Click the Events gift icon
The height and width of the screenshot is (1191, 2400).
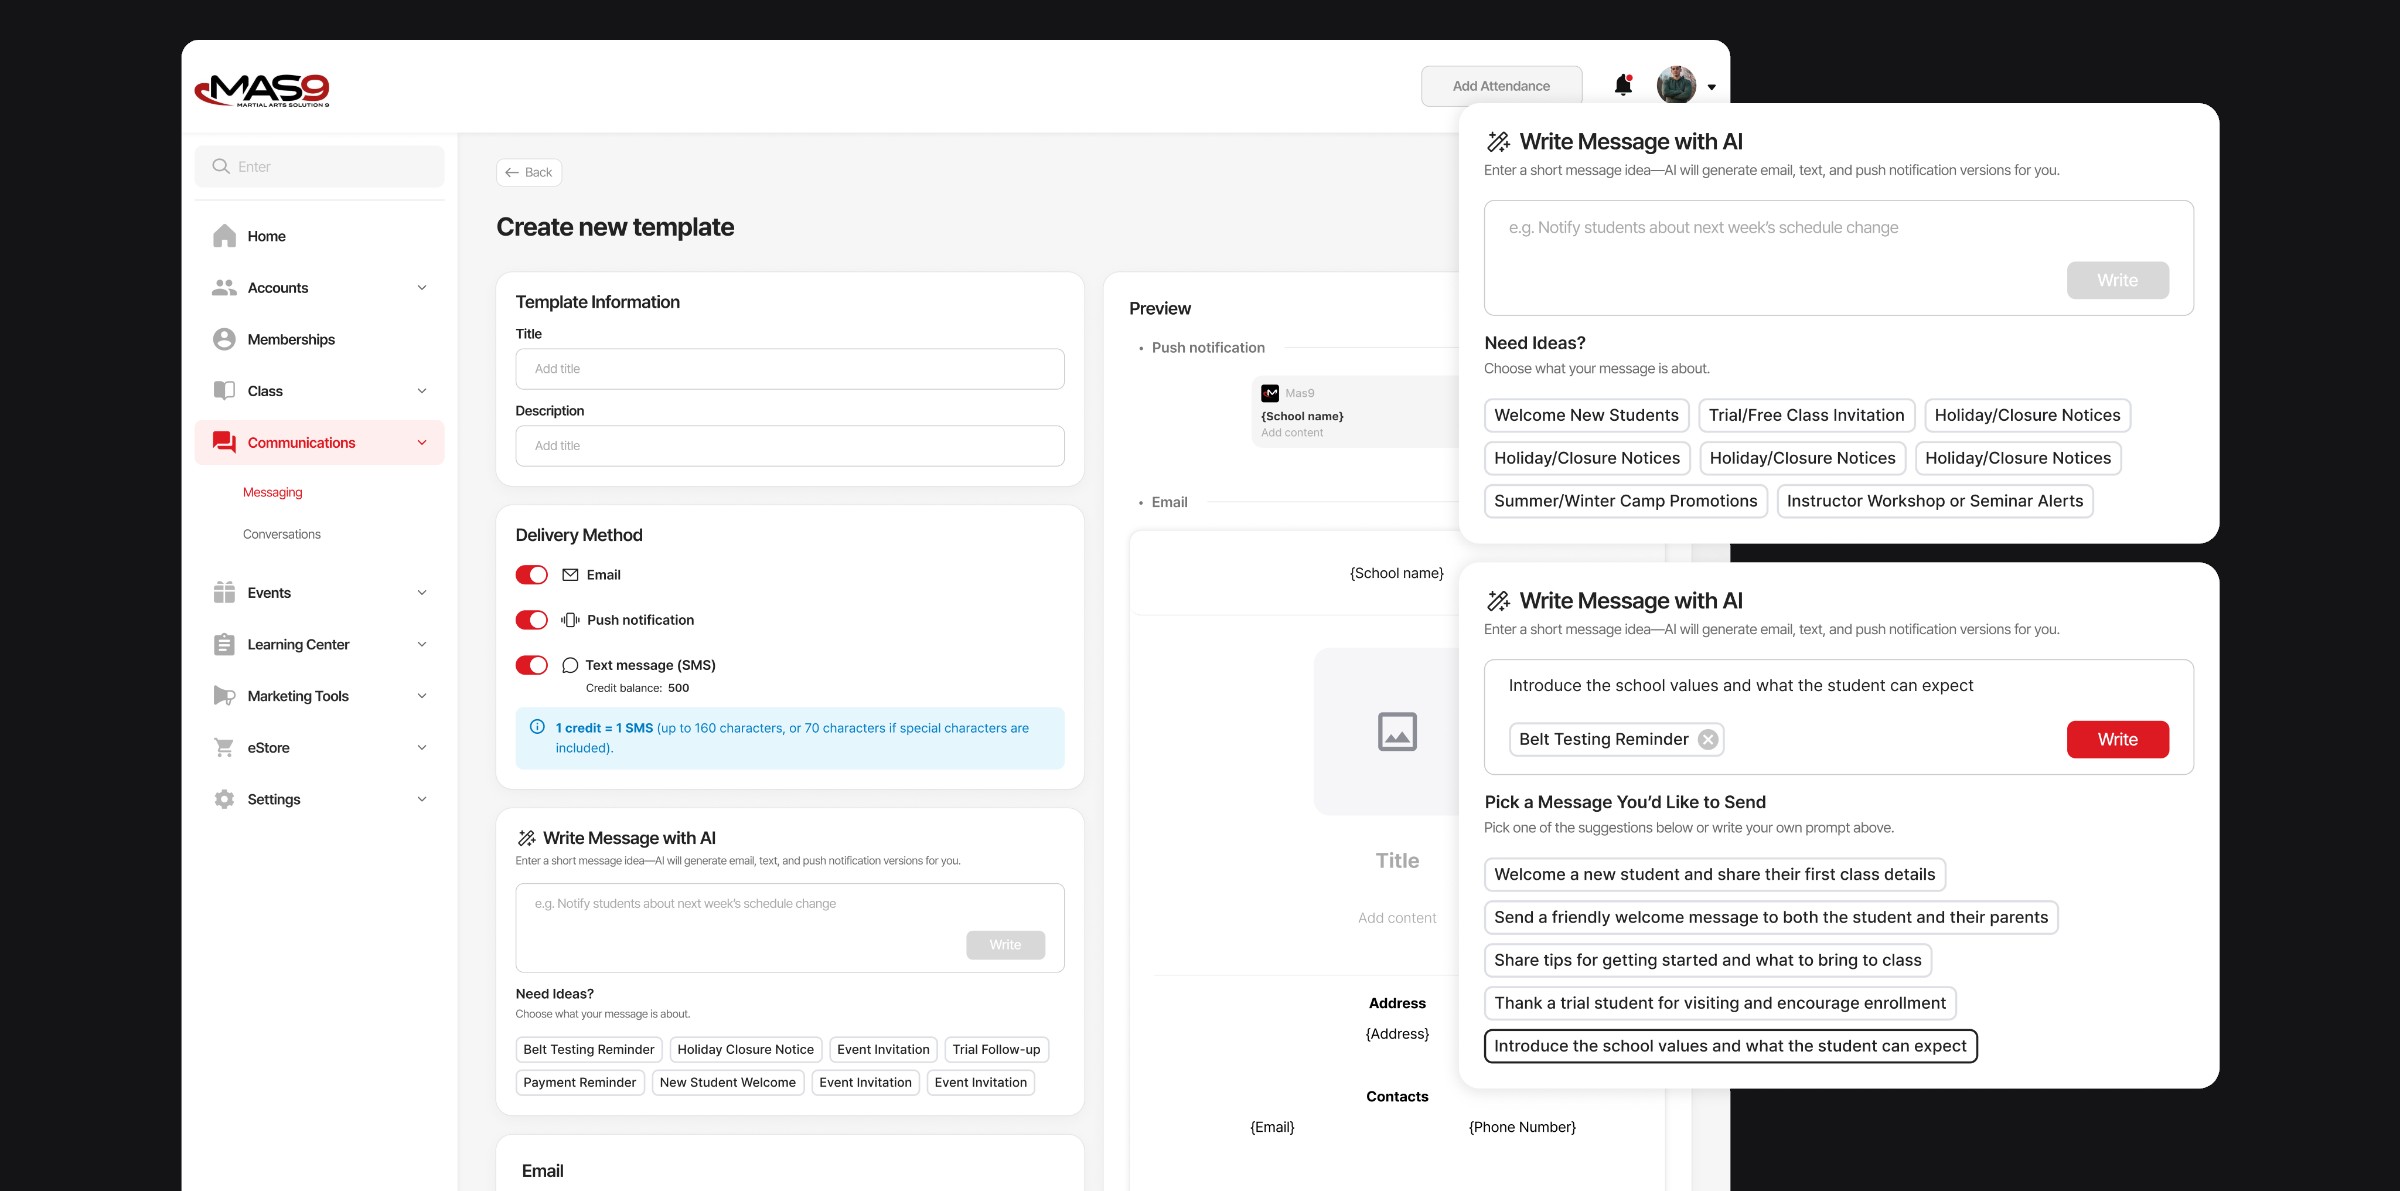224,593
